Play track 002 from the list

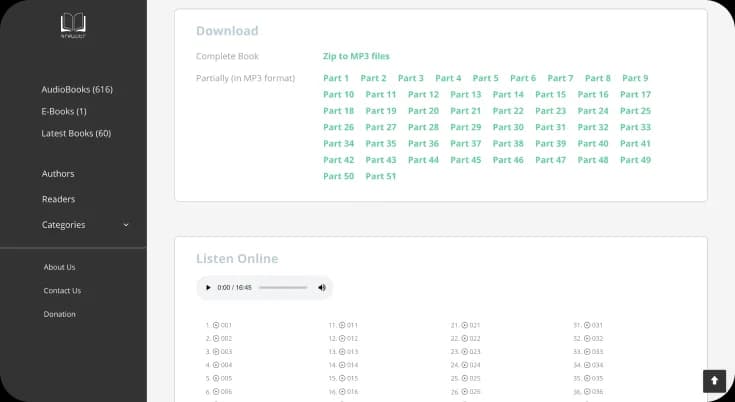click(223, 338)
